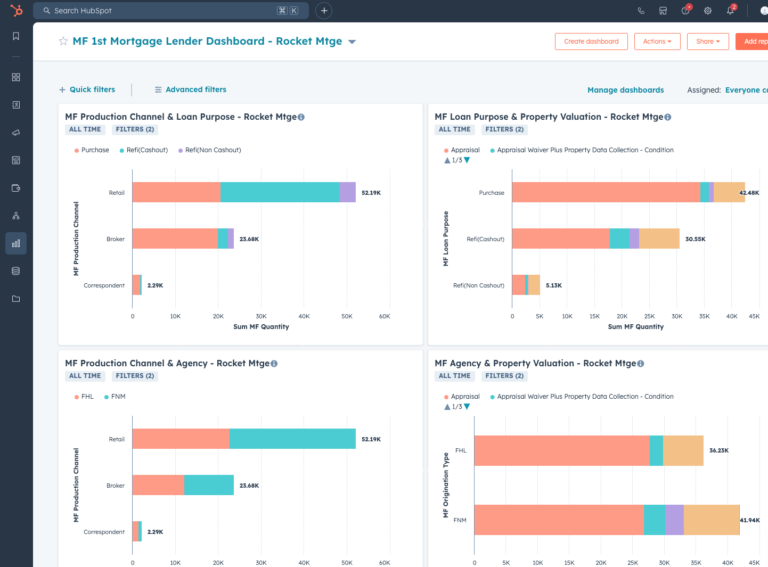Click the teal Refi(Cashout) segment of Retail bar
Image resolution: width=768 pixels, height=567 pixels.
point(280,192)
